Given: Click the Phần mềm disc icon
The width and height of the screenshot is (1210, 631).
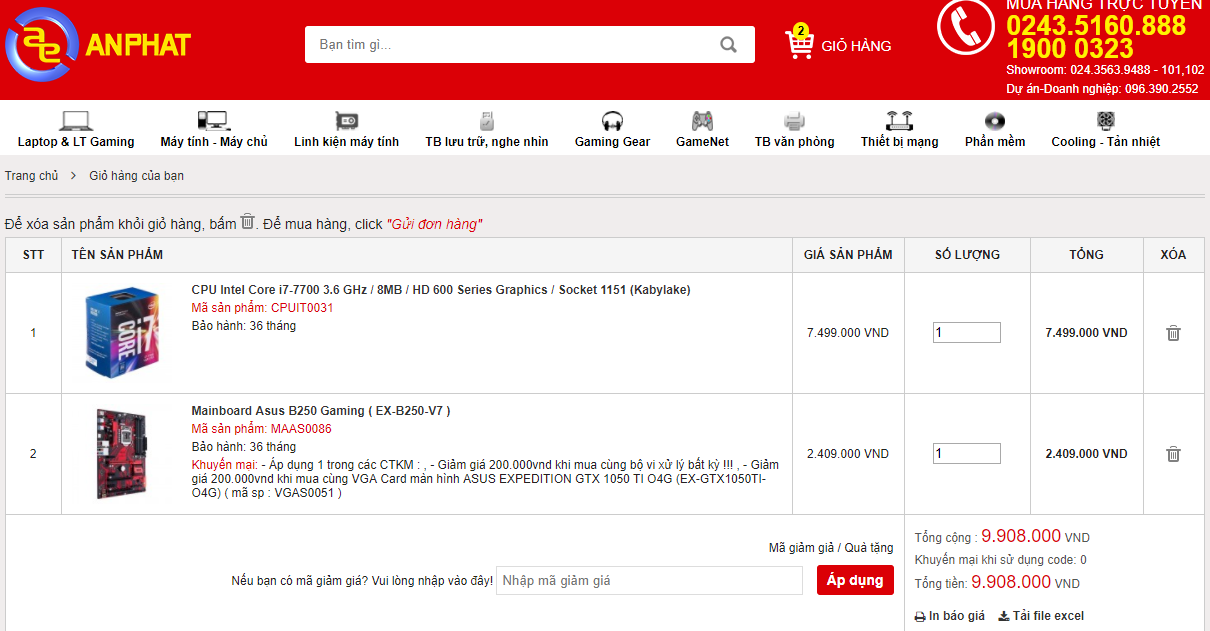Looking at the screenshot, I should [995, 121].
